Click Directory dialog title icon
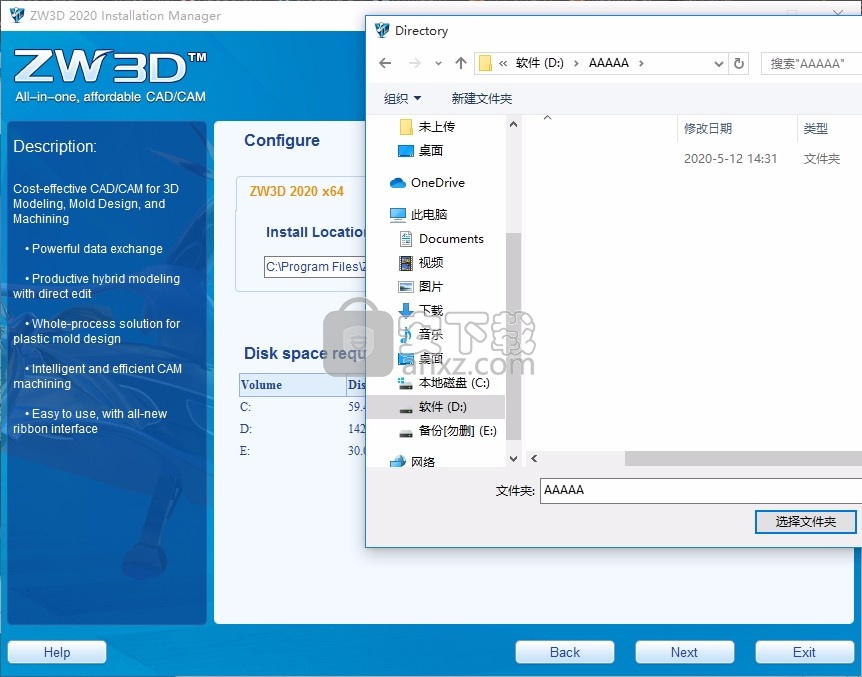The width and height of the screenshot is (862, 677). pos(382,30)
